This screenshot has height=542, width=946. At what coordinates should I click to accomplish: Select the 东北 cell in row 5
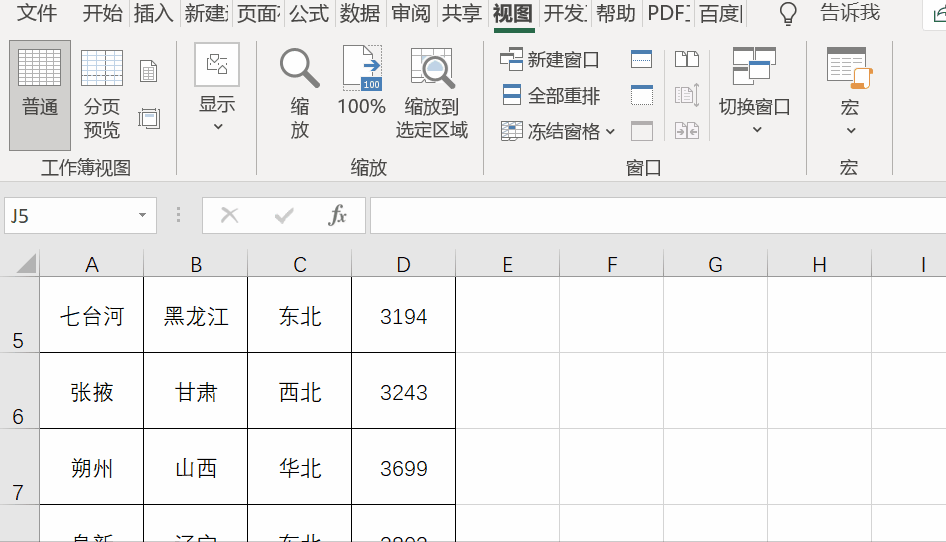click(x=300, y=316)
